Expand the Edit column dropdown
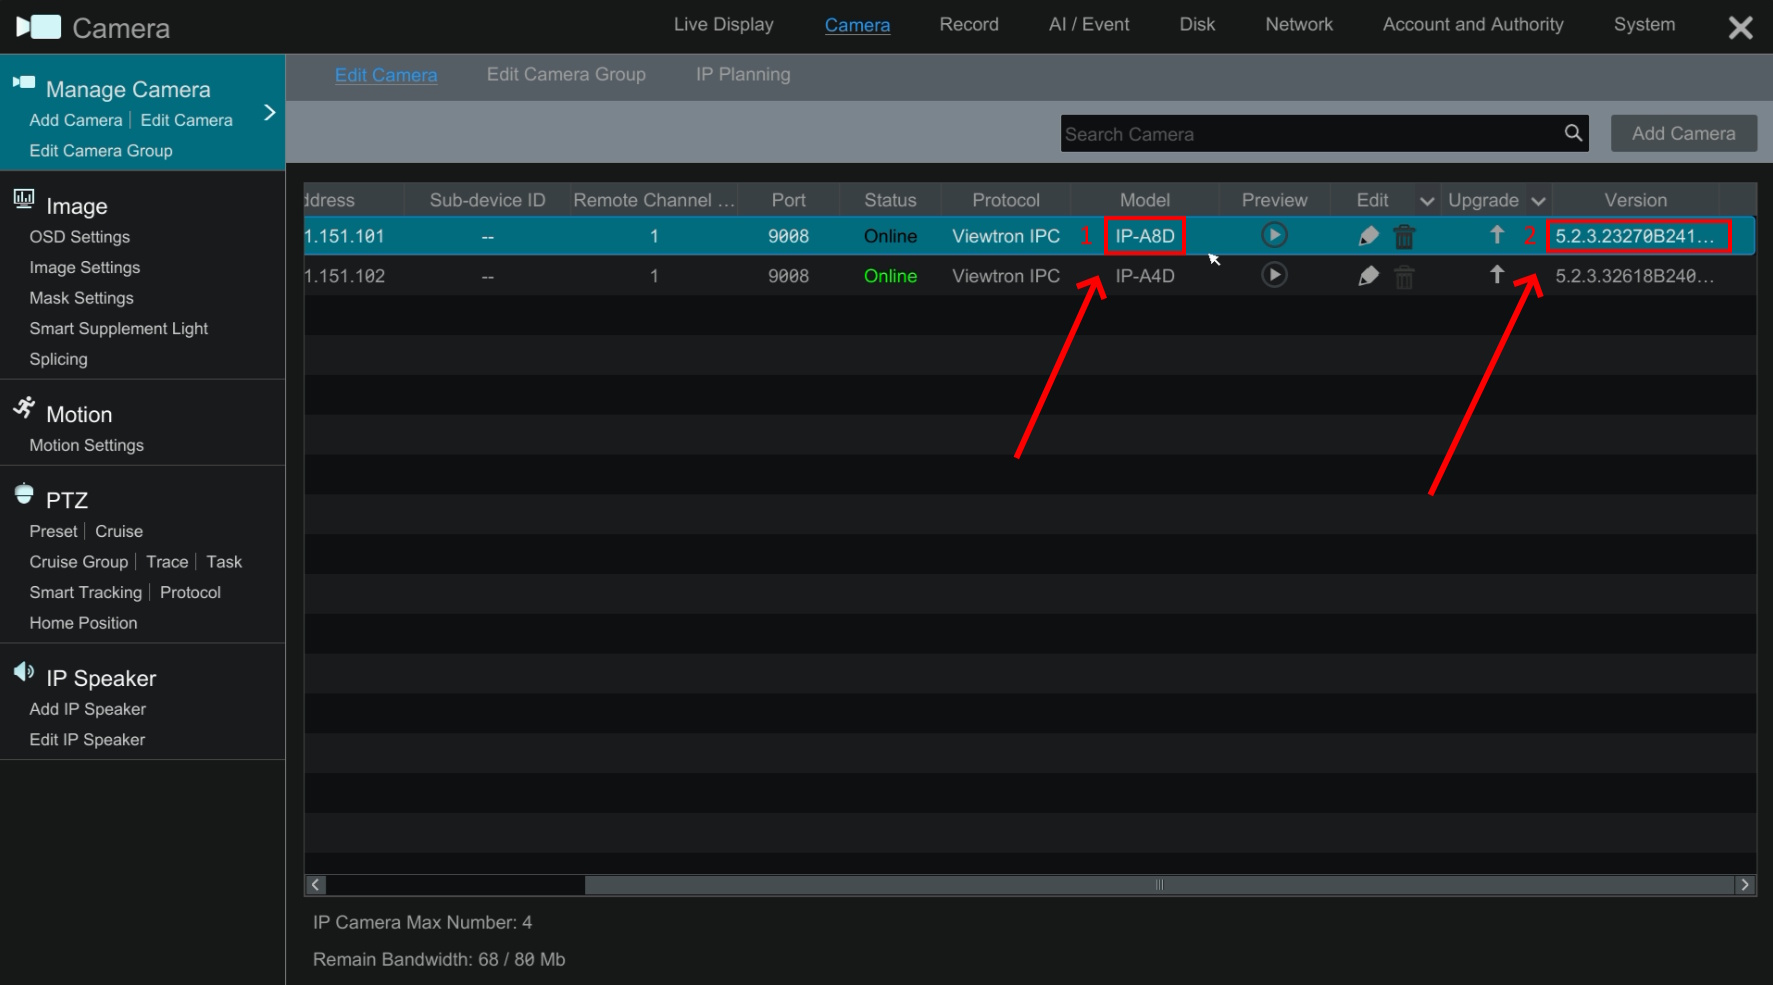1773x985 pixels. (1427, 201)
